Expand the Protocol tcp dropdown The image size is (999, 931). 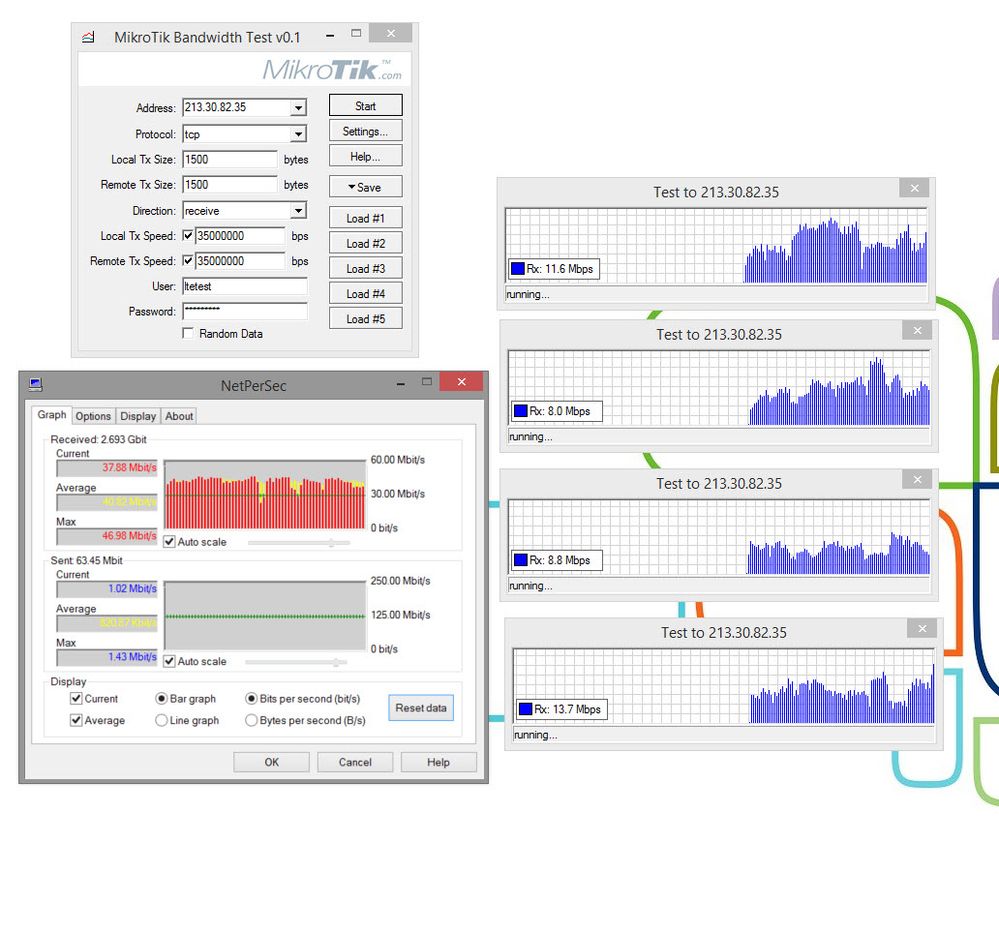[298, 134]
